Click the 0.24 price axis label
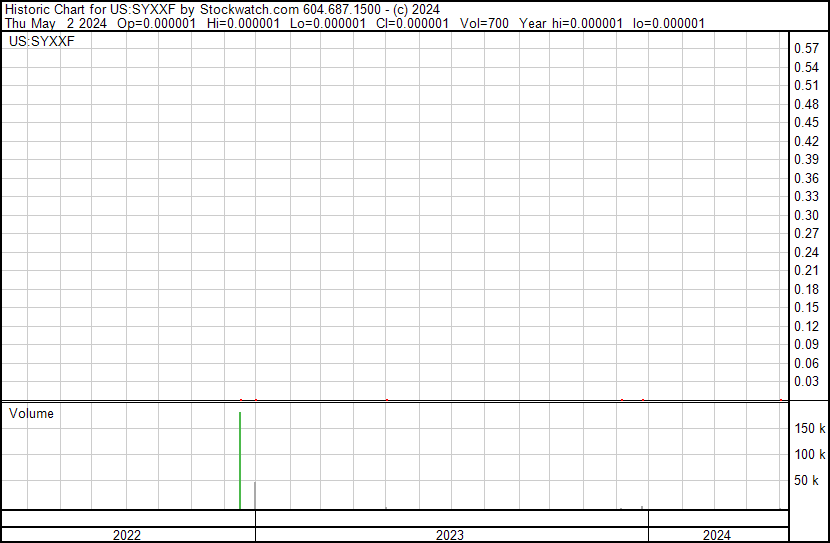This screenshot has width=830, height=543. 807,252
